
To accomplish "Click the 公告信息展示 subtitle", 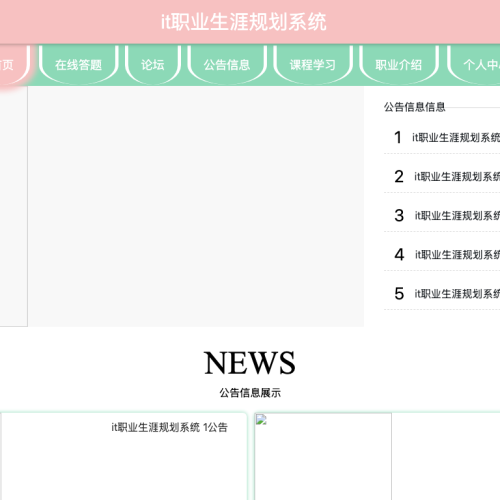I will (x=250, y=393).
